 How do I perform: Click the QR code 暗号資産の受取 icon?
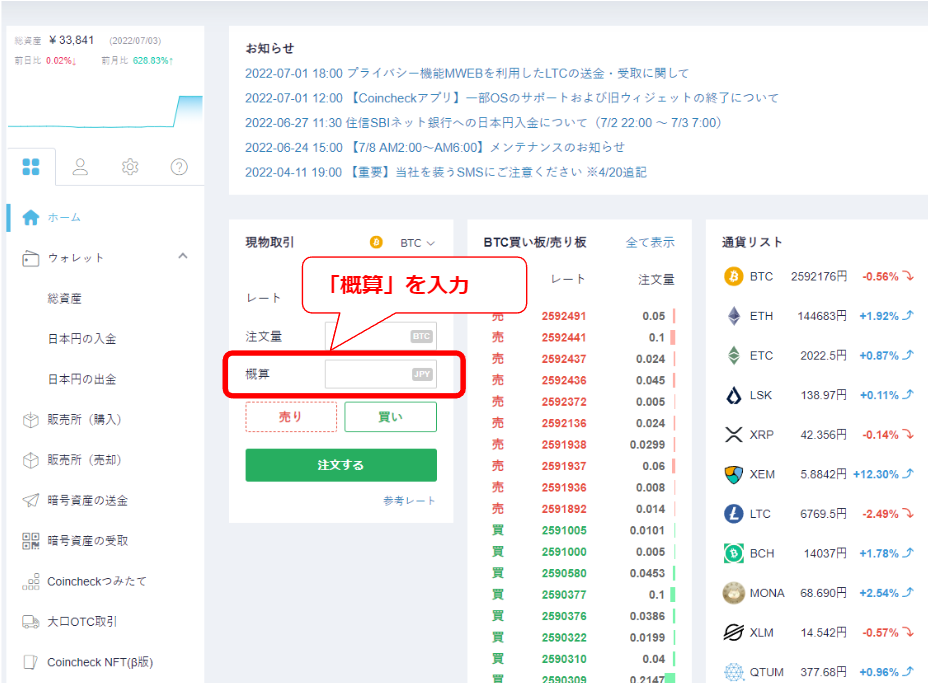(x=31, y=541)
